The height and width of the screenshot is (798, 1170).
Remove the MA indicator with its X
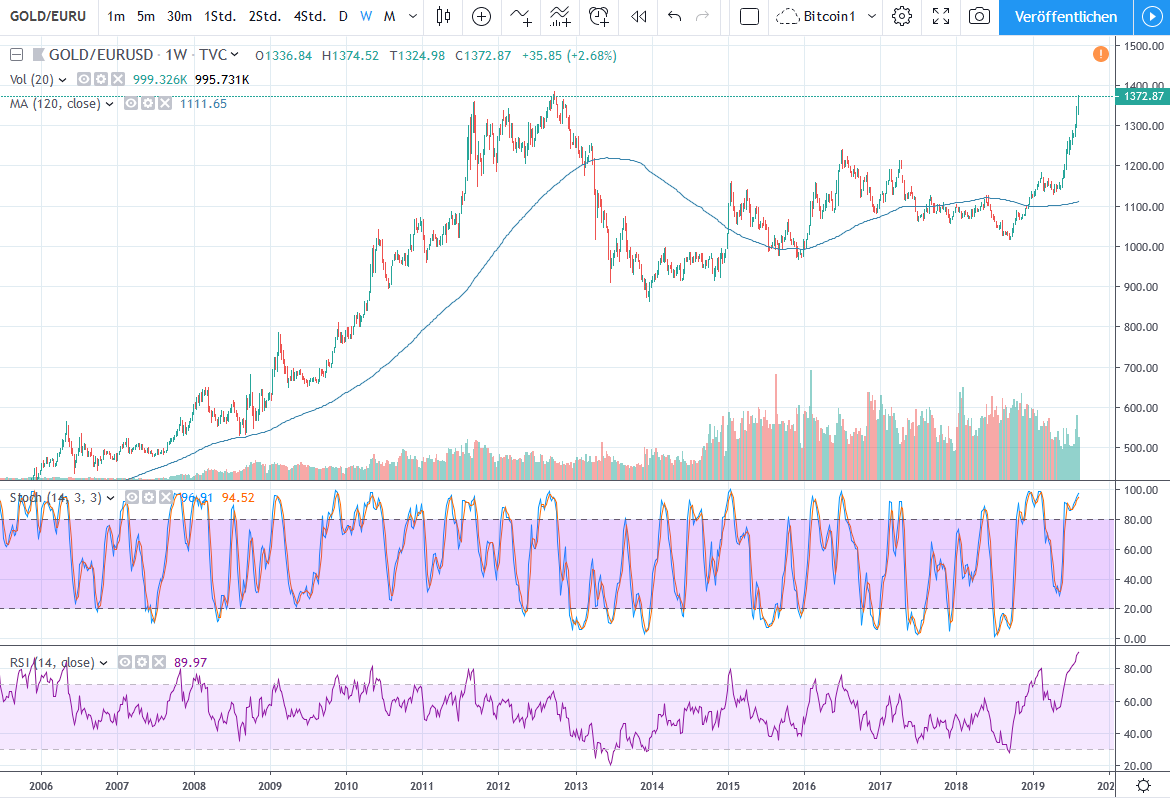tap(164, 104)
